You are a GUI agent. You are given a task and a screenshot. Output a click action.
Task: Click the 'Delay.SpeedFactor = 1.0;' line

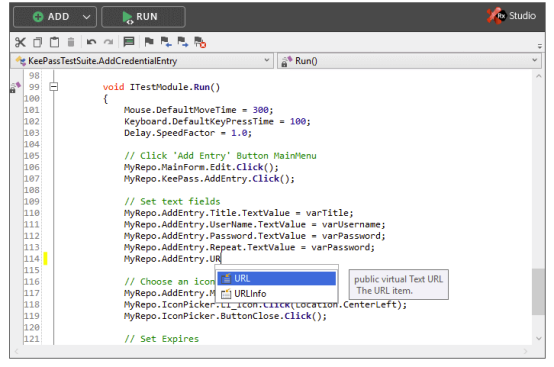(188, 133)
